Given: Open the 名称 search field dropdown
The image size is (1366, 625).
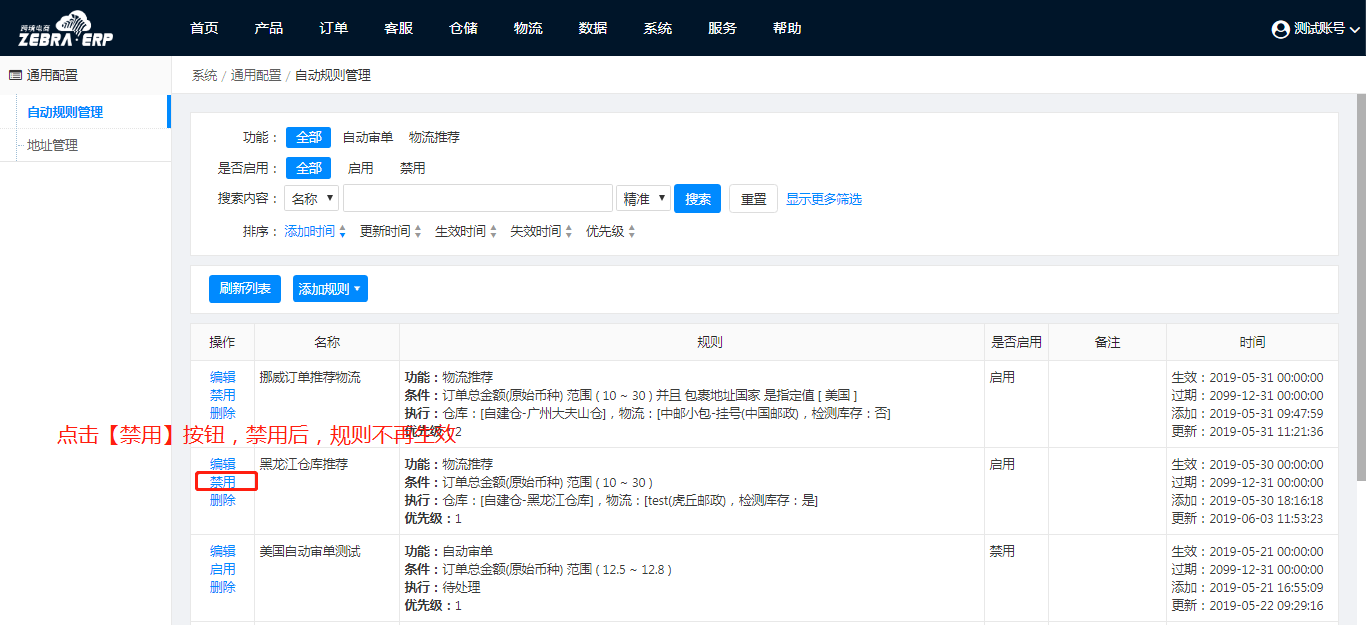Looking at the screenshot, I should [311, 199].
